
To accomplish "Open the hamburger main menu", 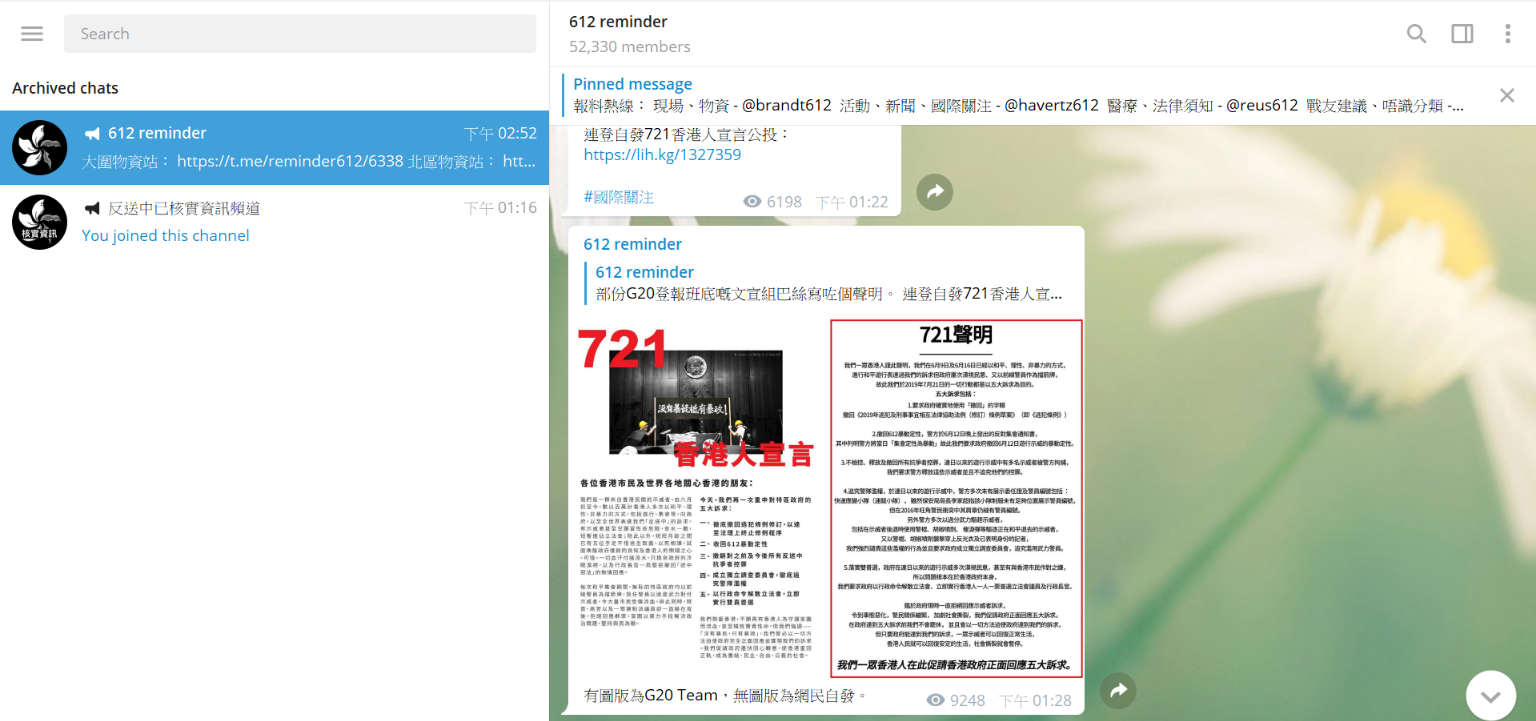I will tap(32, 34).
